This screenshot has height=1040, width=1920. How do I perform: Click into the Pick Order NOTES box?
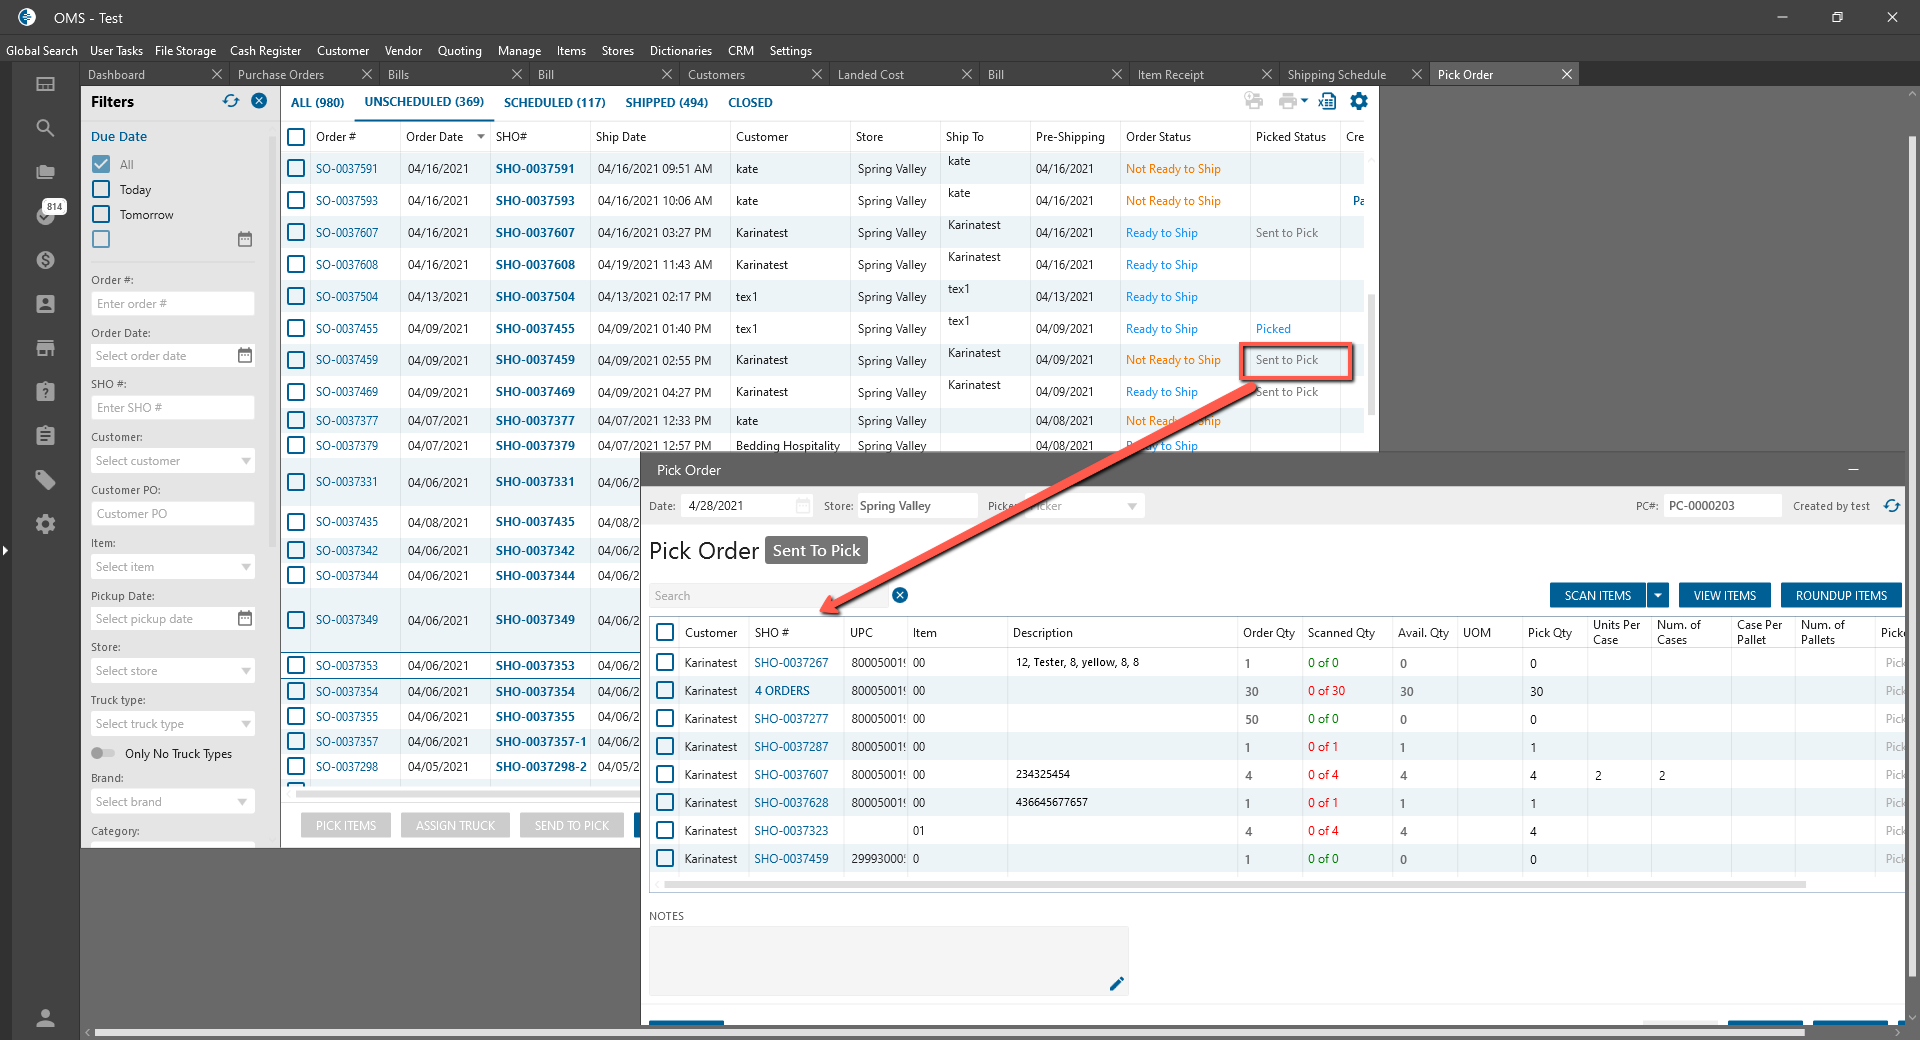[889, 961]
